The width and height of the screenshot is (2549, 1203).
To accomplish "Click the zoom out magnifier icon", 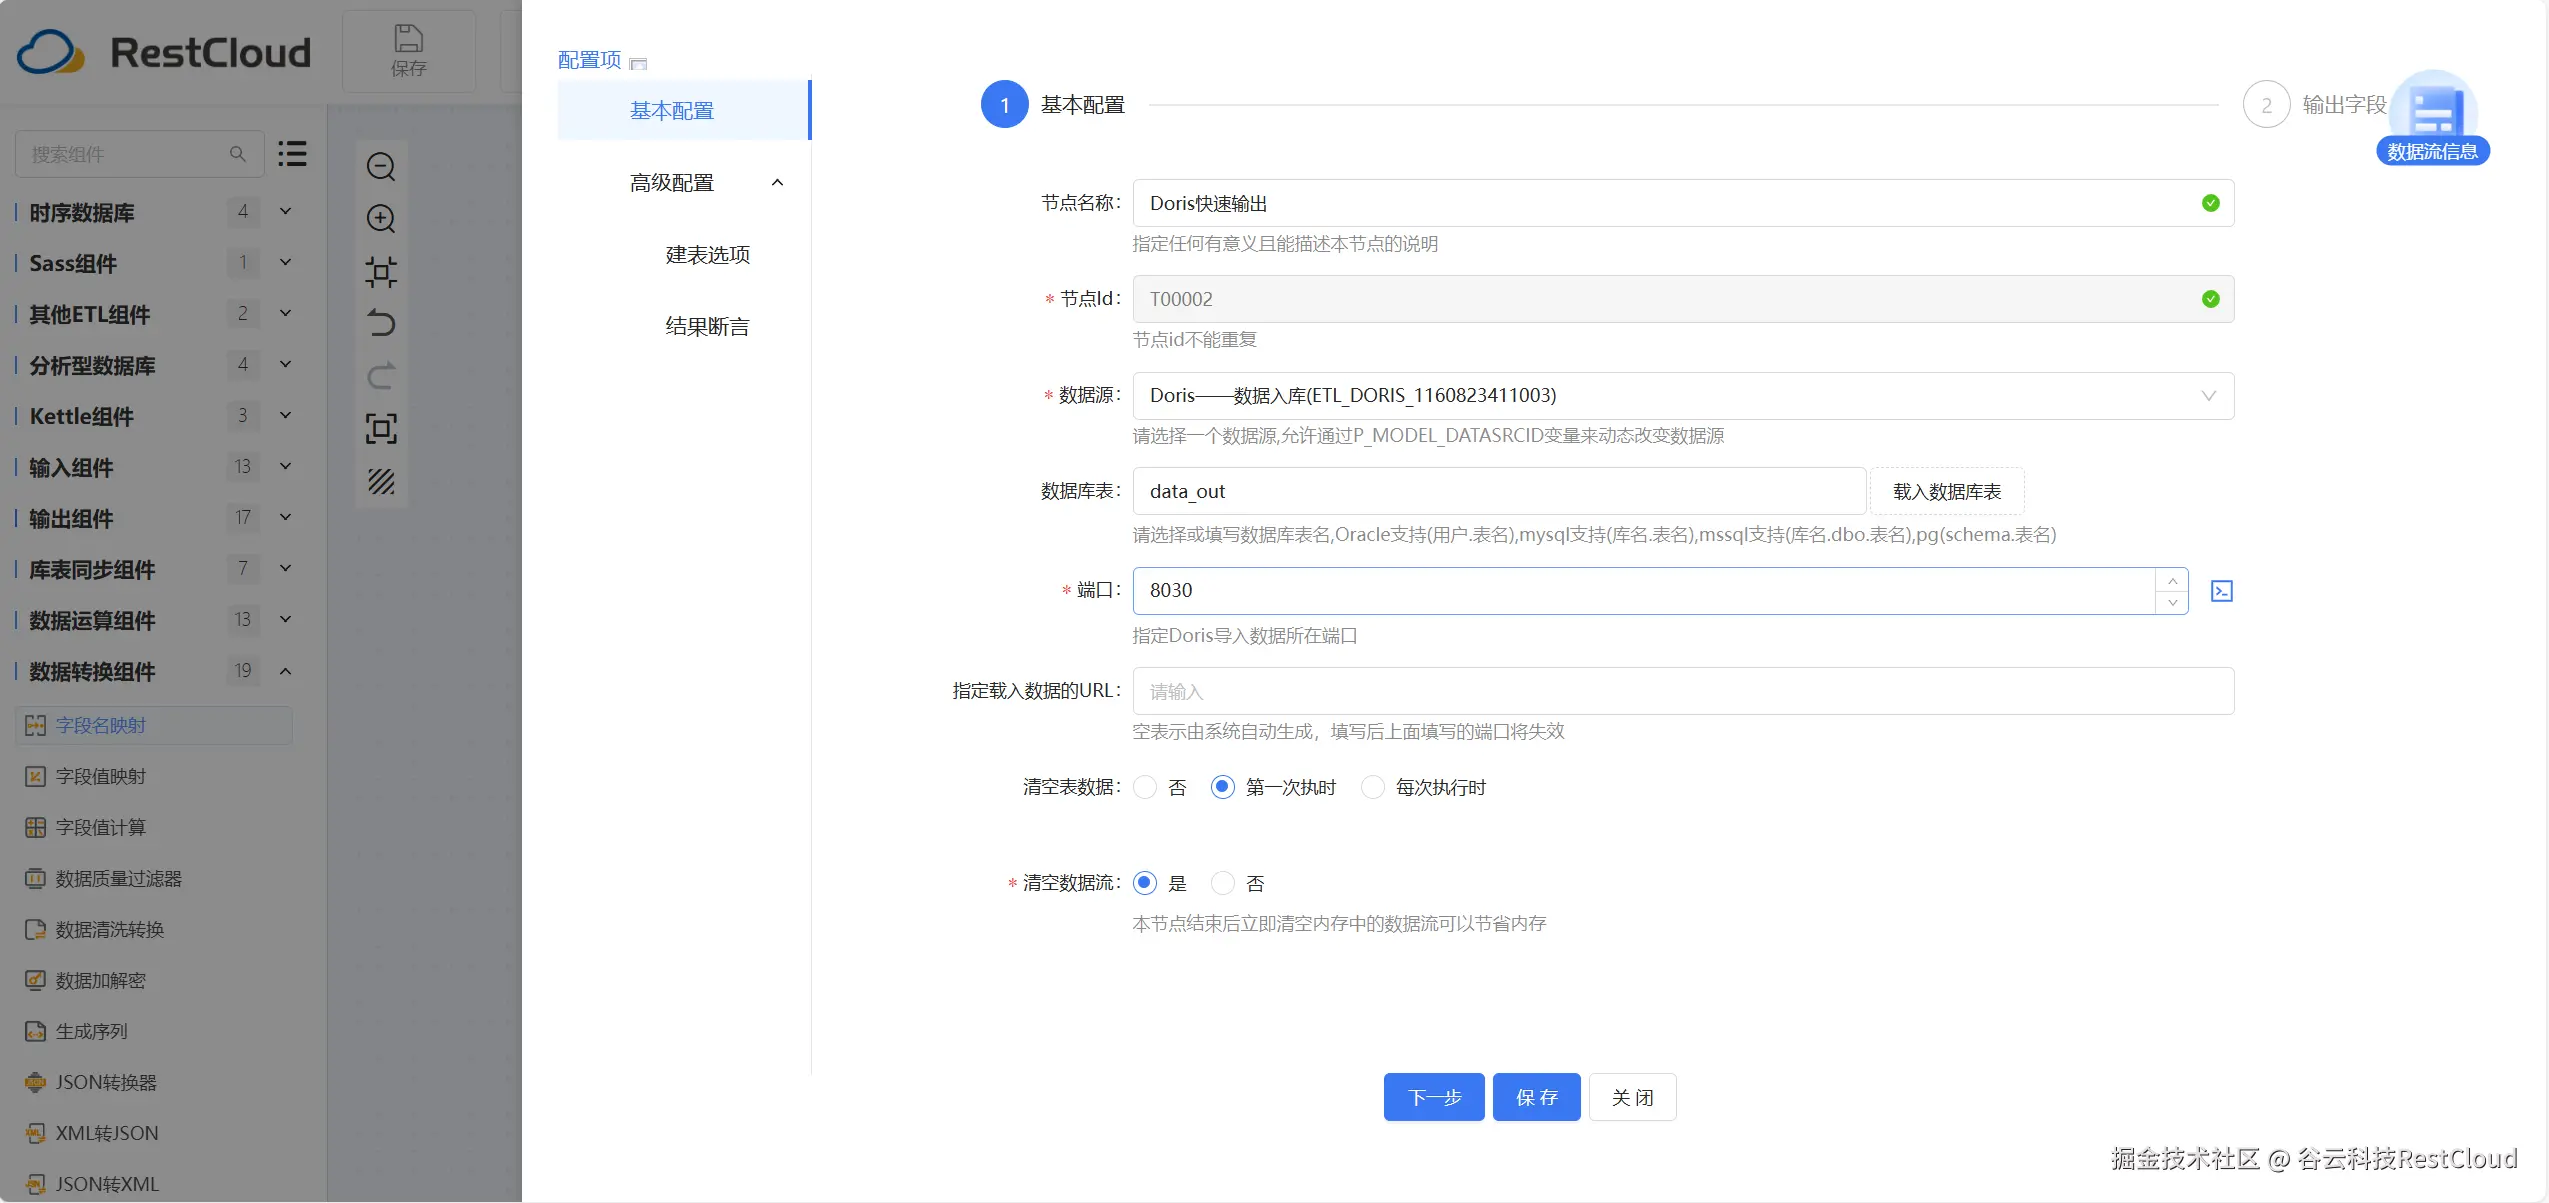I will 381,166.
